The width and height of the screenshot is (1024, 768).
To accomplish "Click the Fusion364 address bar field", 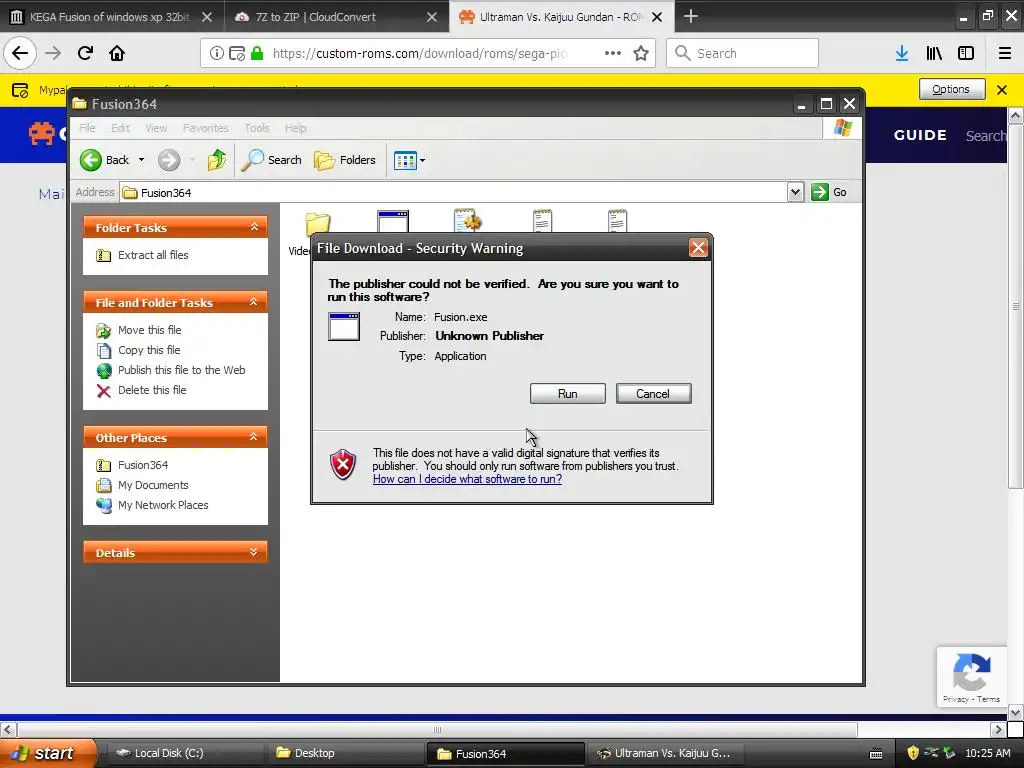I will click(x=454, y=192).
